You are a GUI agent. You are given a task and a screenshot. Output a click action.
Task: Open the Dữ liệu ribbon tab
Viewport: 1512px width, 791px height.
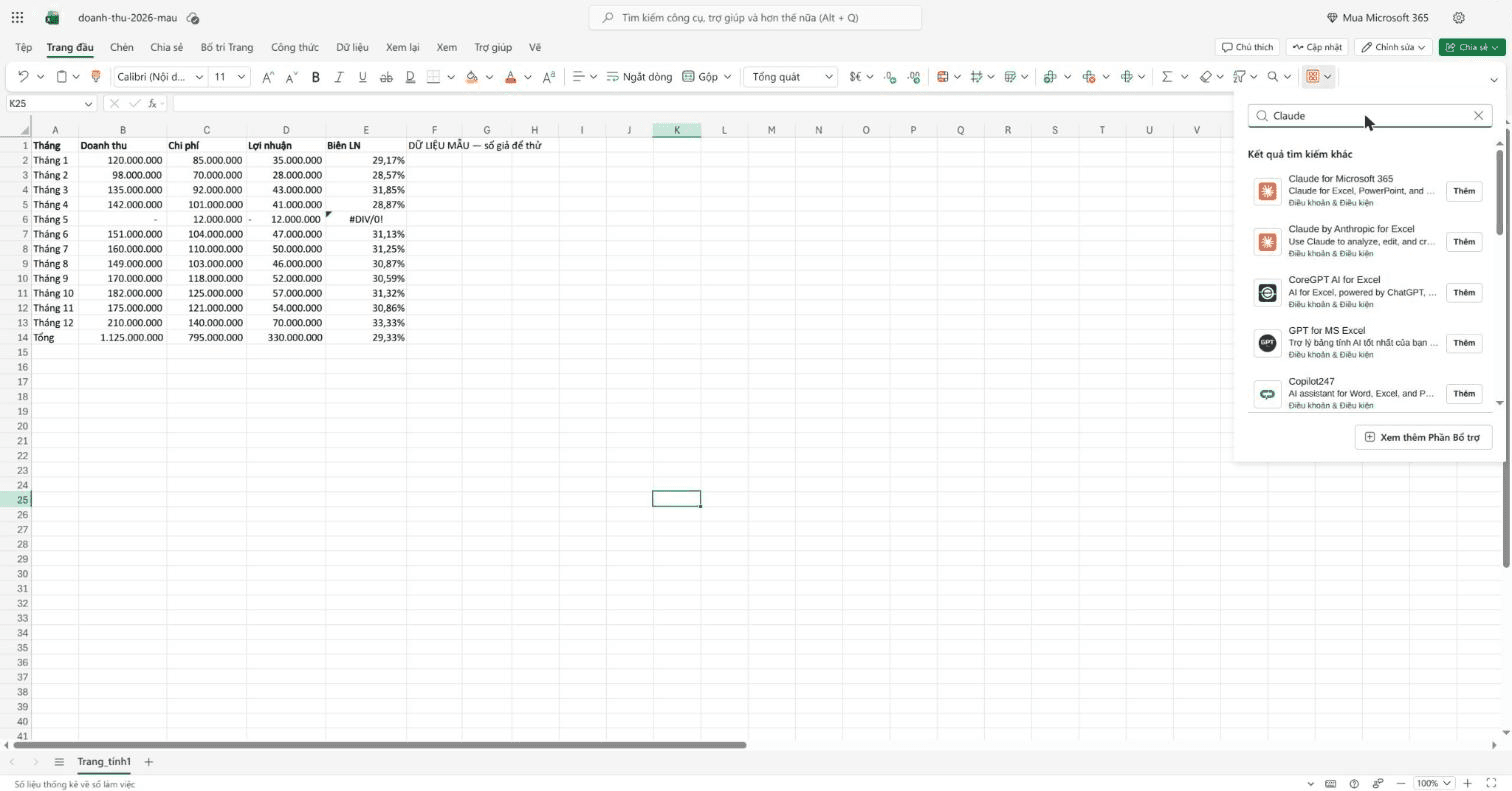(x=352, y=47)
